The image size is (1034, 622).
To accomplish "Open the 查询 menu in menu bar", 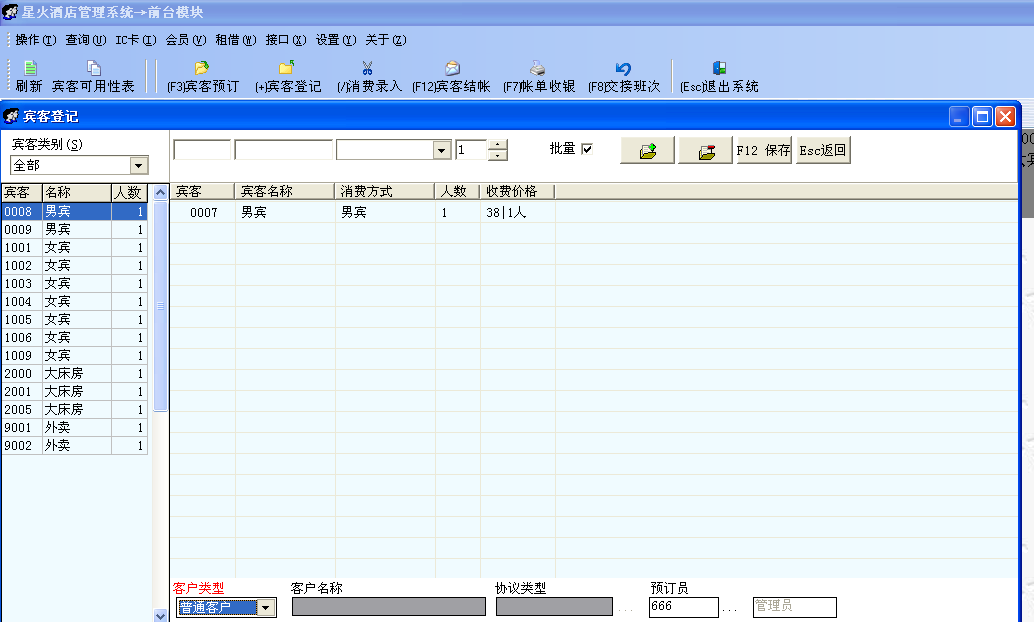I will pyautogui.click(x=85, y=40).
